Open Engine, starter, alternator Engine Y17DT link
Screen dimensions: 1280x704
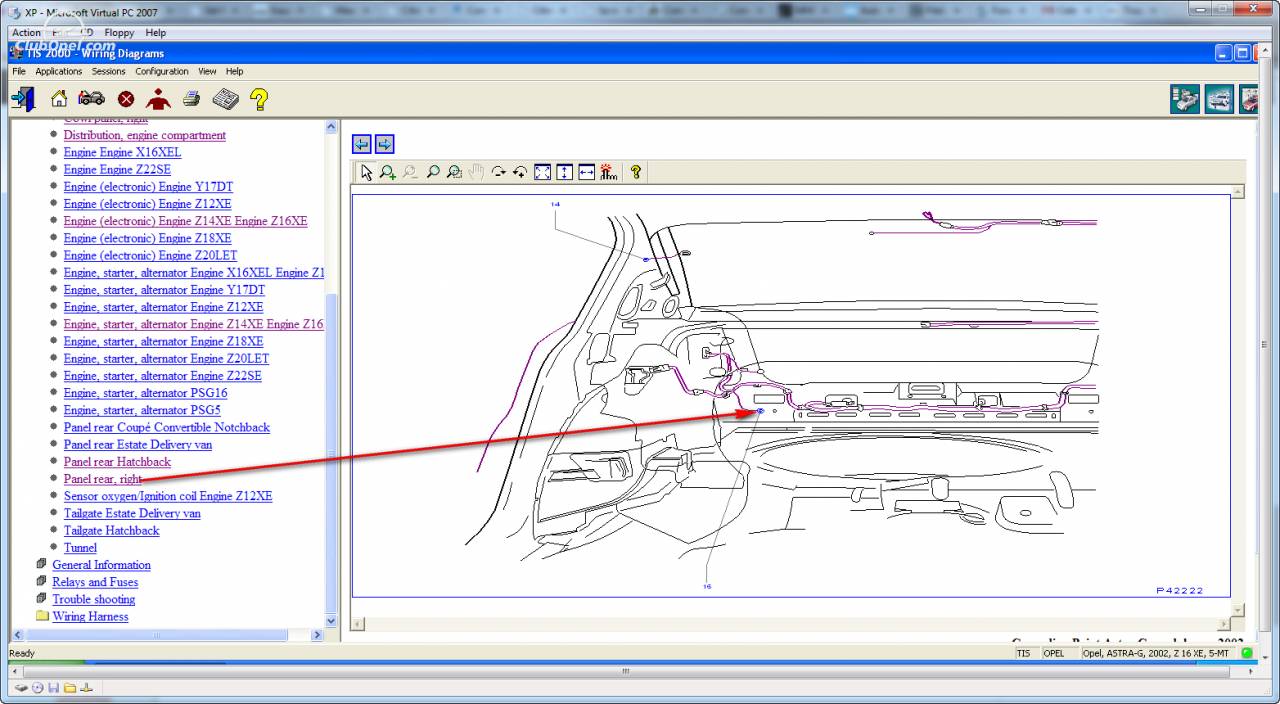(164, 290)
